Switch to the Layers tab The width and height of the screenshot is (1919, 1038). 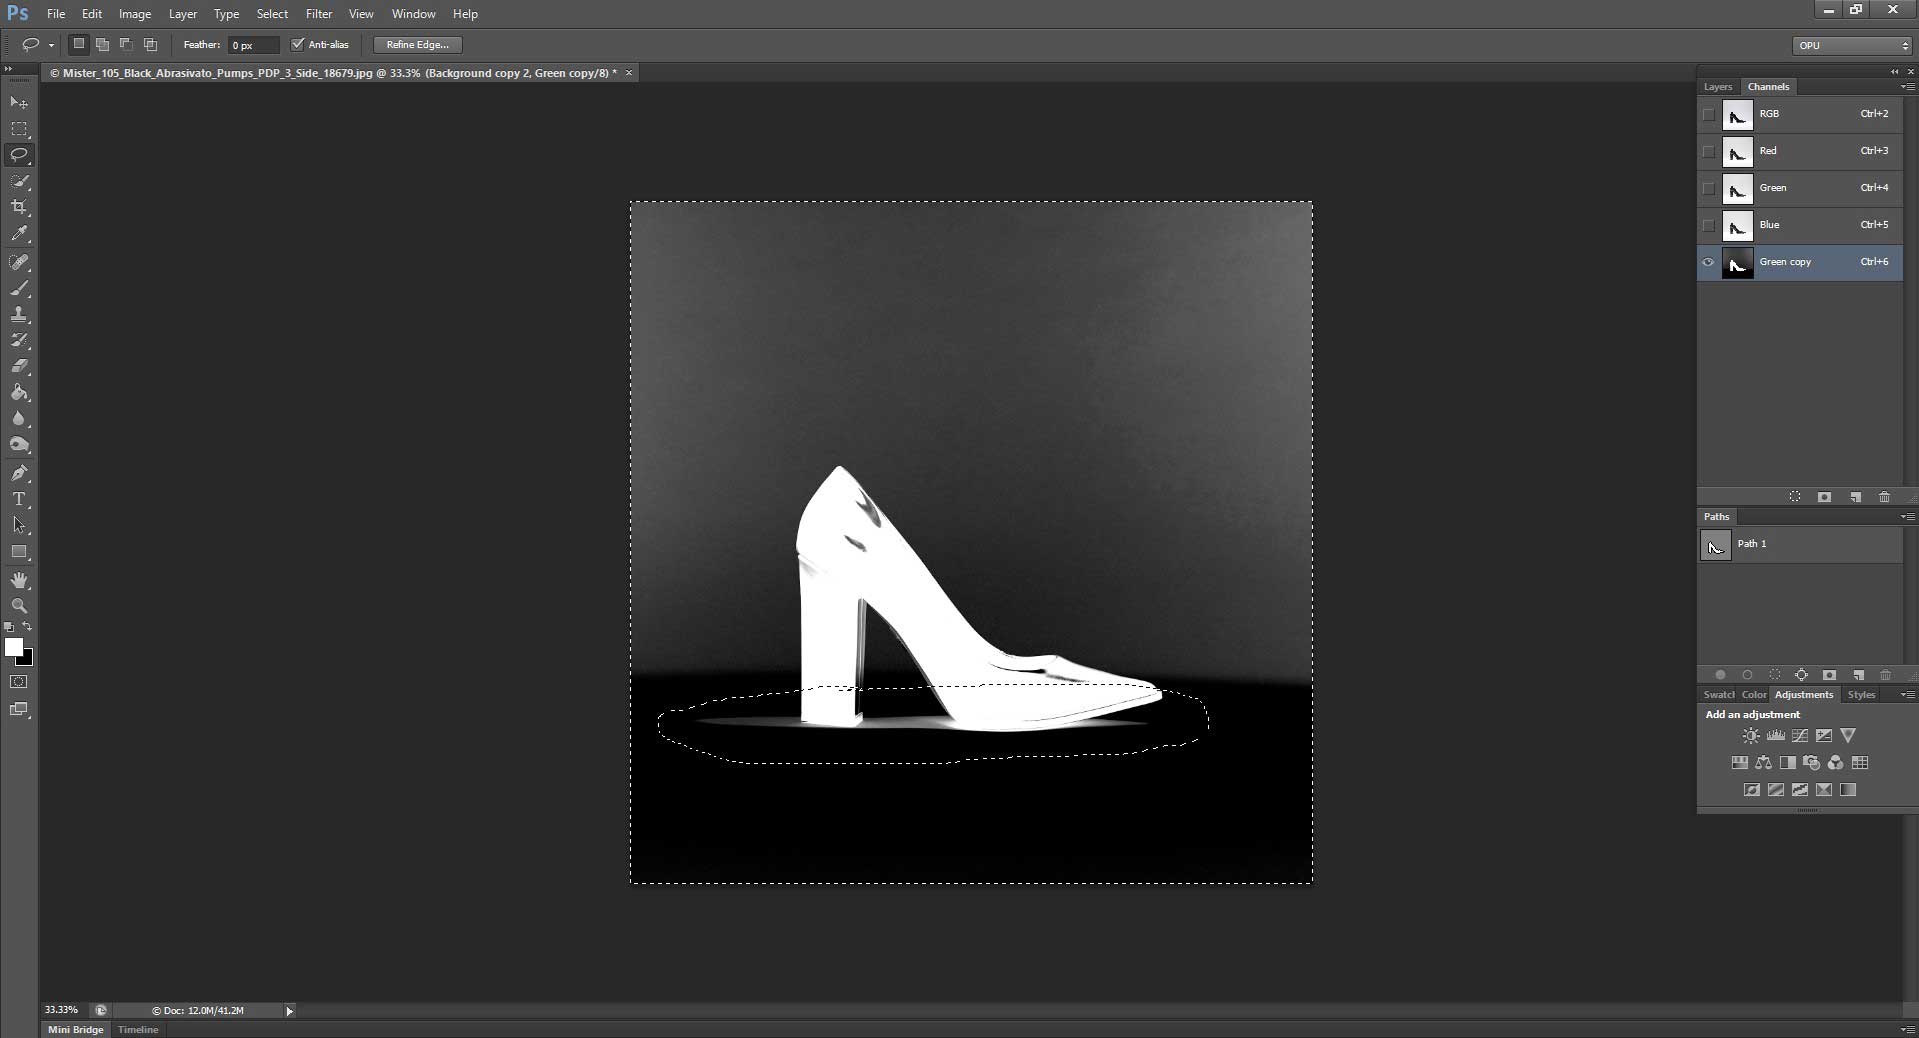(1718, 87)
